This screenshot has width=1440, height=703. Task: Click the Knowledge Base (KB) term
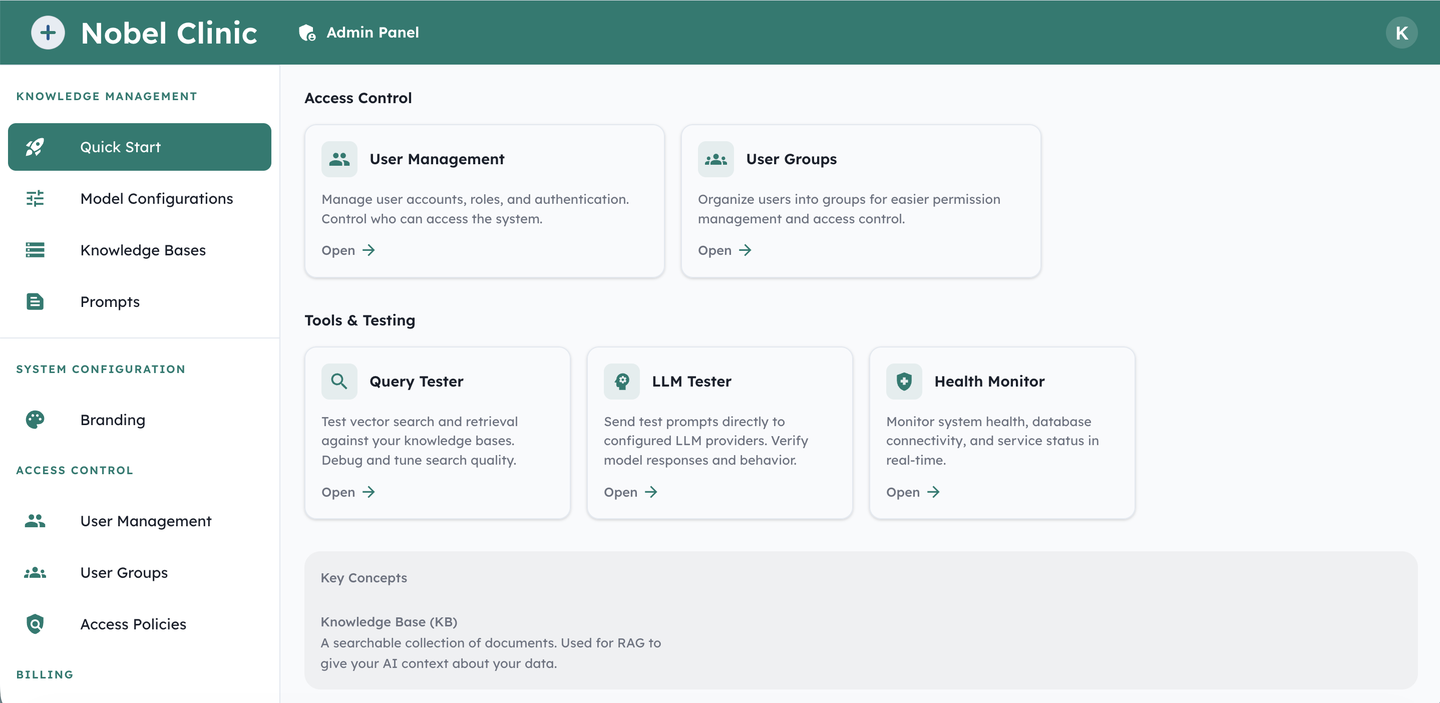pos(389,622)
